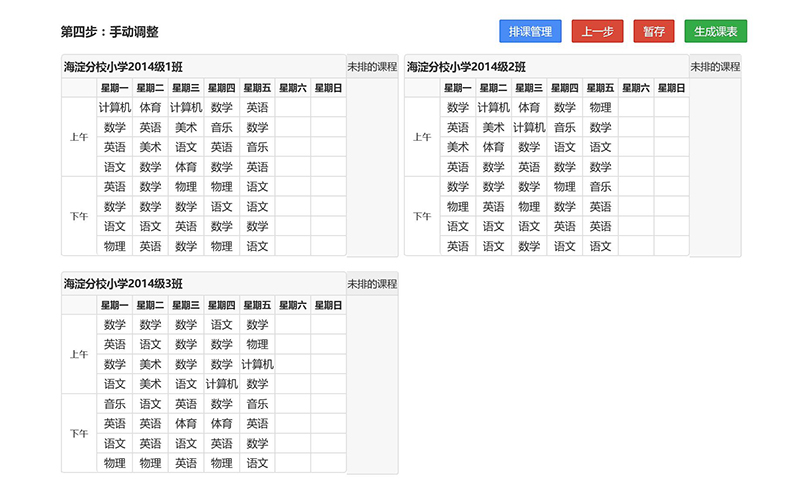The height and width of the screenshot is (479, 800).
Task: Select 未排的课程 panel header for 3班
Action: [x=372, y=284]
